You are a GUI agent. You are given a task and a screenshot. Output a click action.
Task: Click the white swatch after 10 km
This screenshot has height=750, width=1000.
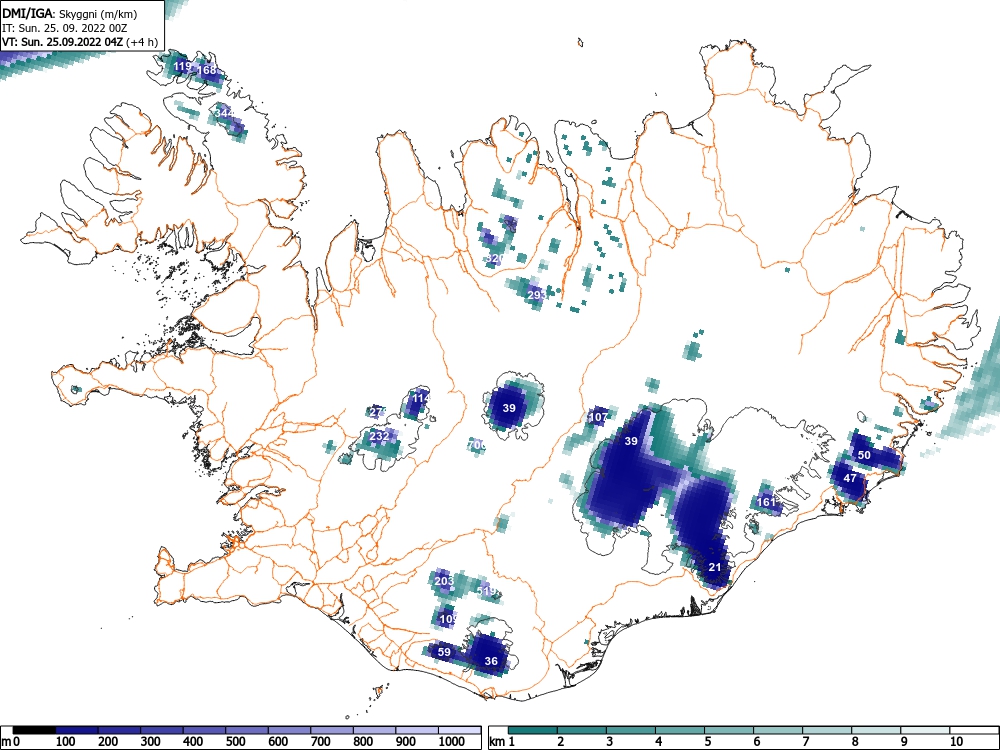974,730
